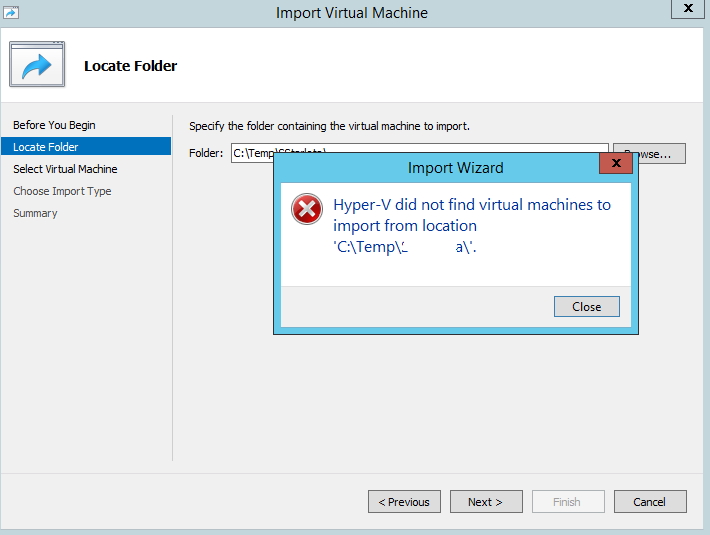Close the Import Virtual Machine window
The width and height of the screenshot is (710, 535).
tap(688, 8)
